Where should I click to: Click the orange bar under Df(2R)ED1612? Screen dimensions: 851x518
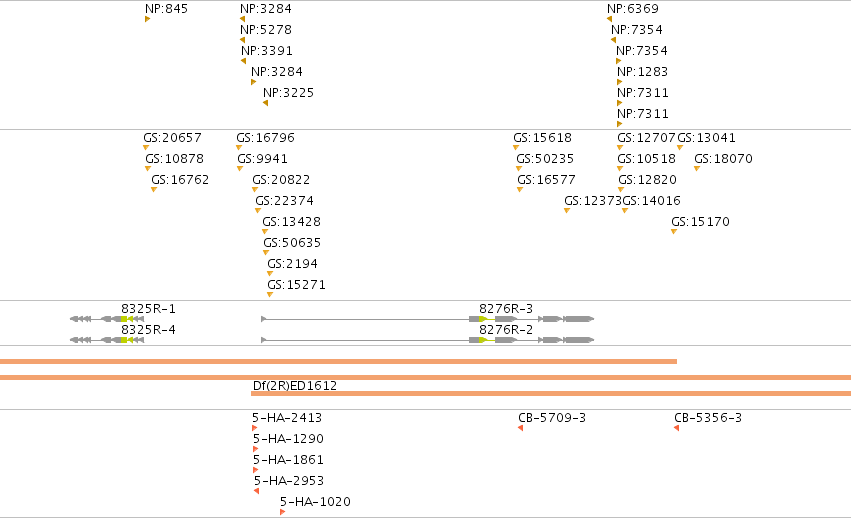551,394
